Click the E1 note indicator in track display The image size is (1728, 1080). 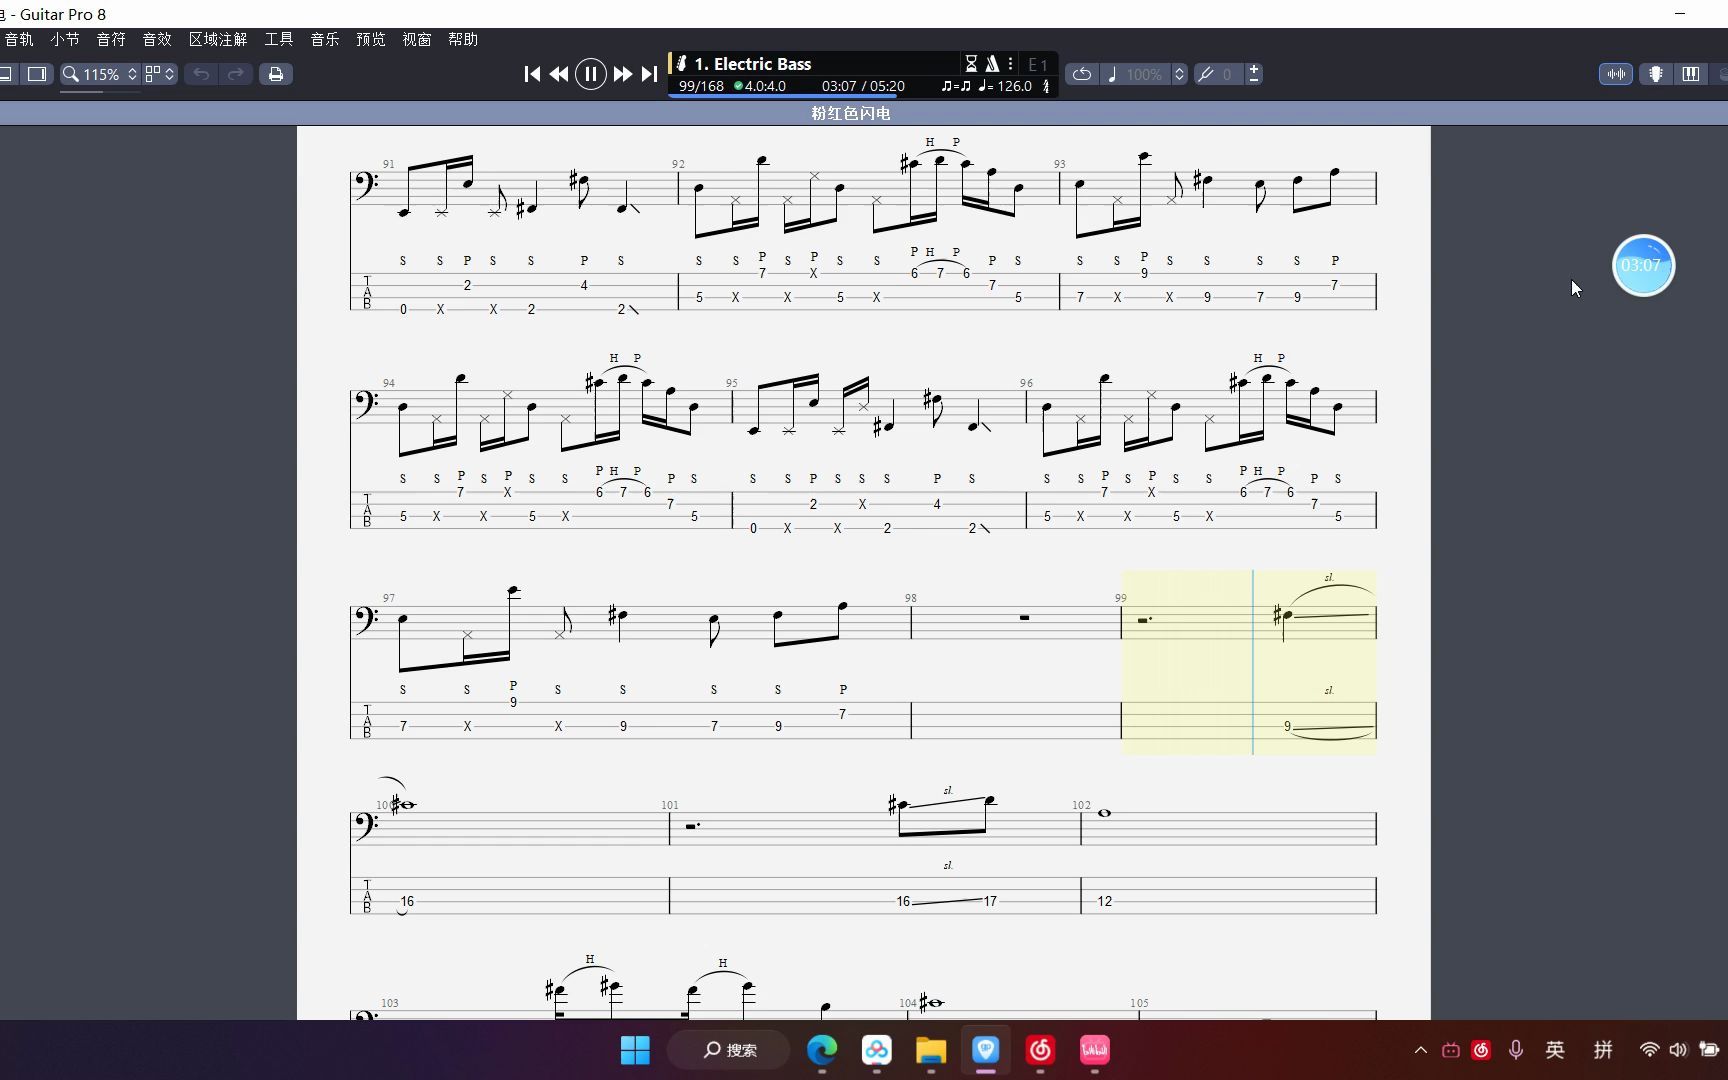click(1038, 64)
